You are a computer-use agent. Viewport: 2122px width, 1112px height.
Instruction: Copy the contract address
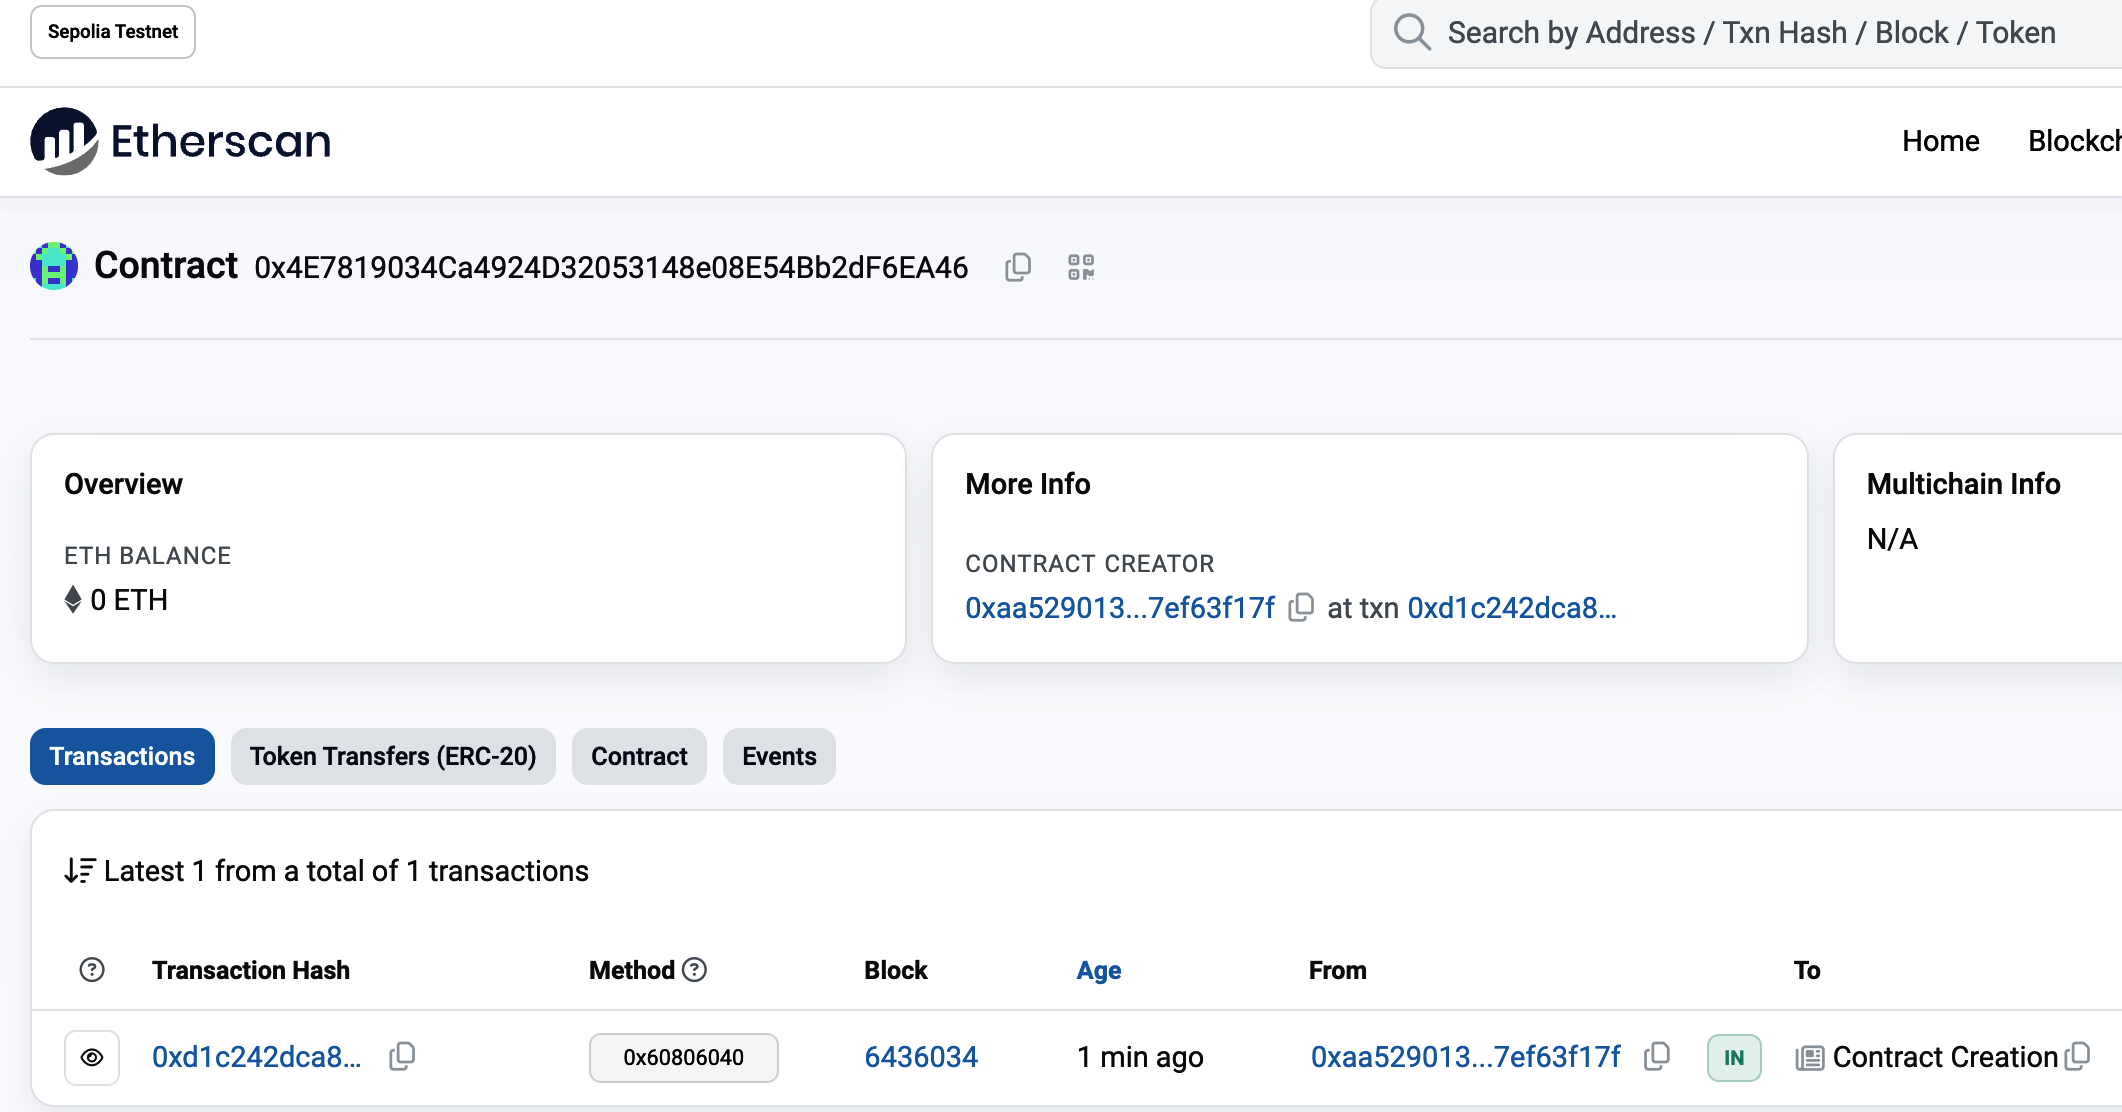[1018, 266]
